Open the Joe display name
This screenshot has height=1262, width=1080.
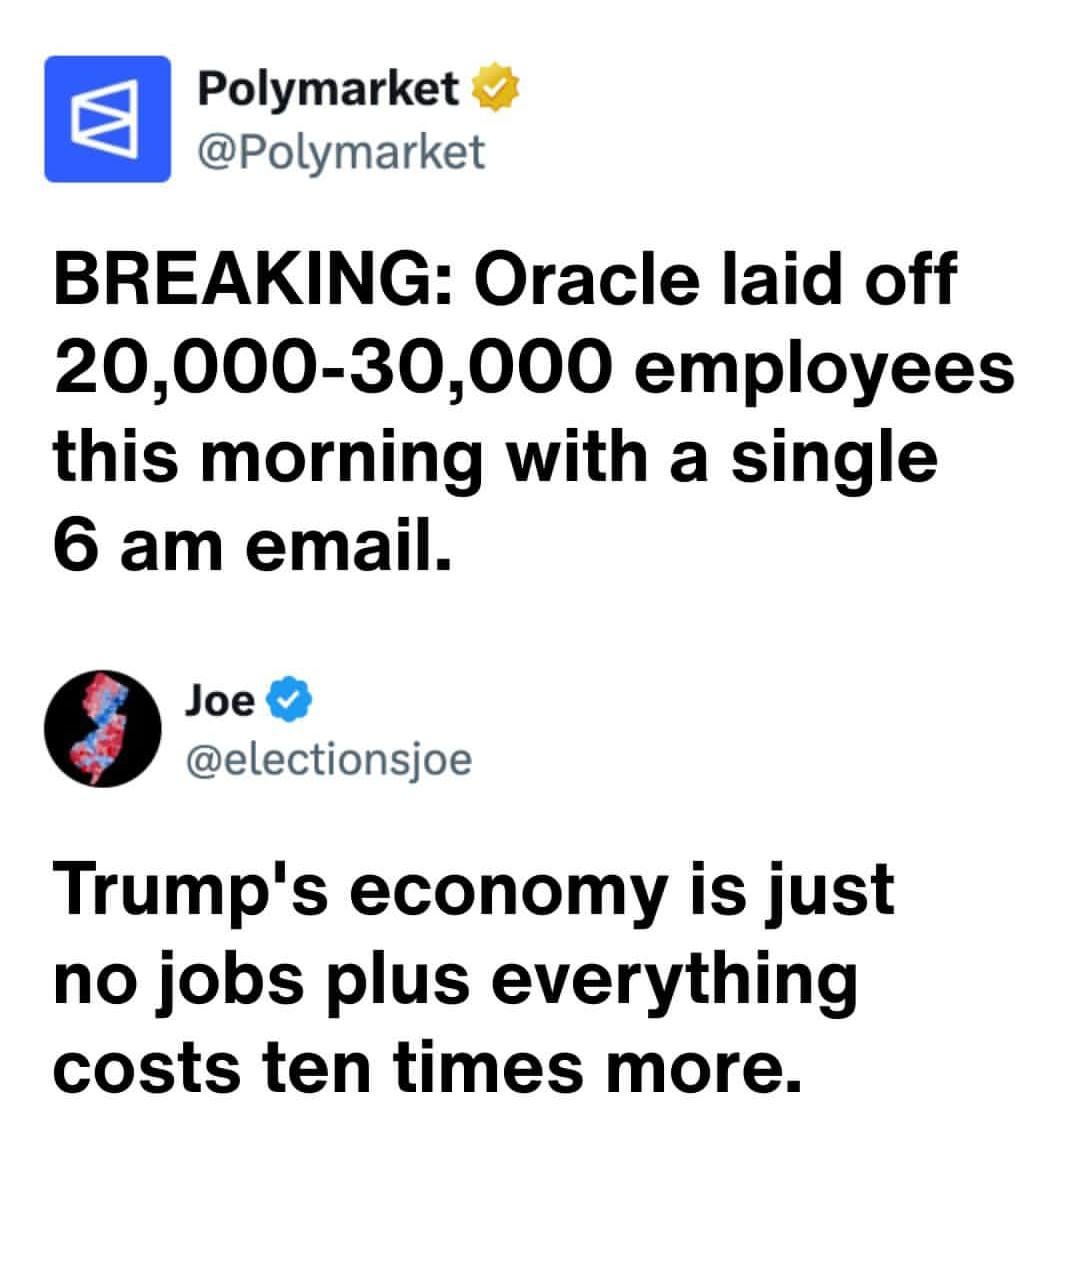[219, 701]
